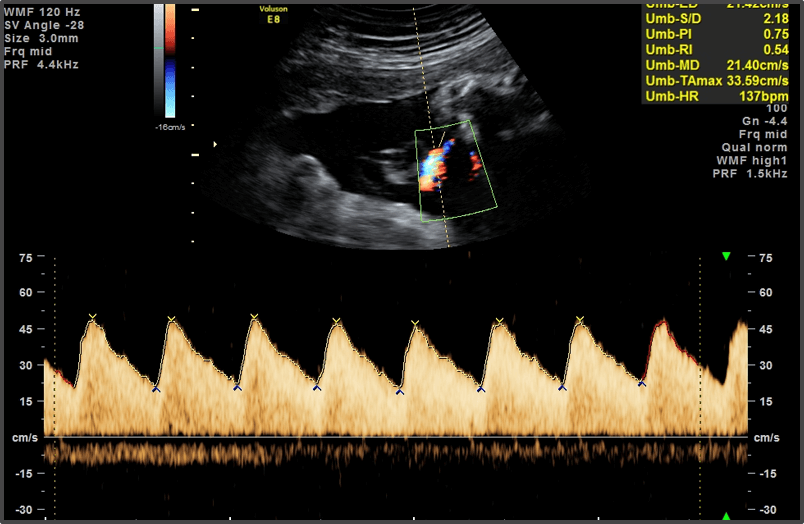Select the PRF 1.5kHz readout

tap(750, 174)
